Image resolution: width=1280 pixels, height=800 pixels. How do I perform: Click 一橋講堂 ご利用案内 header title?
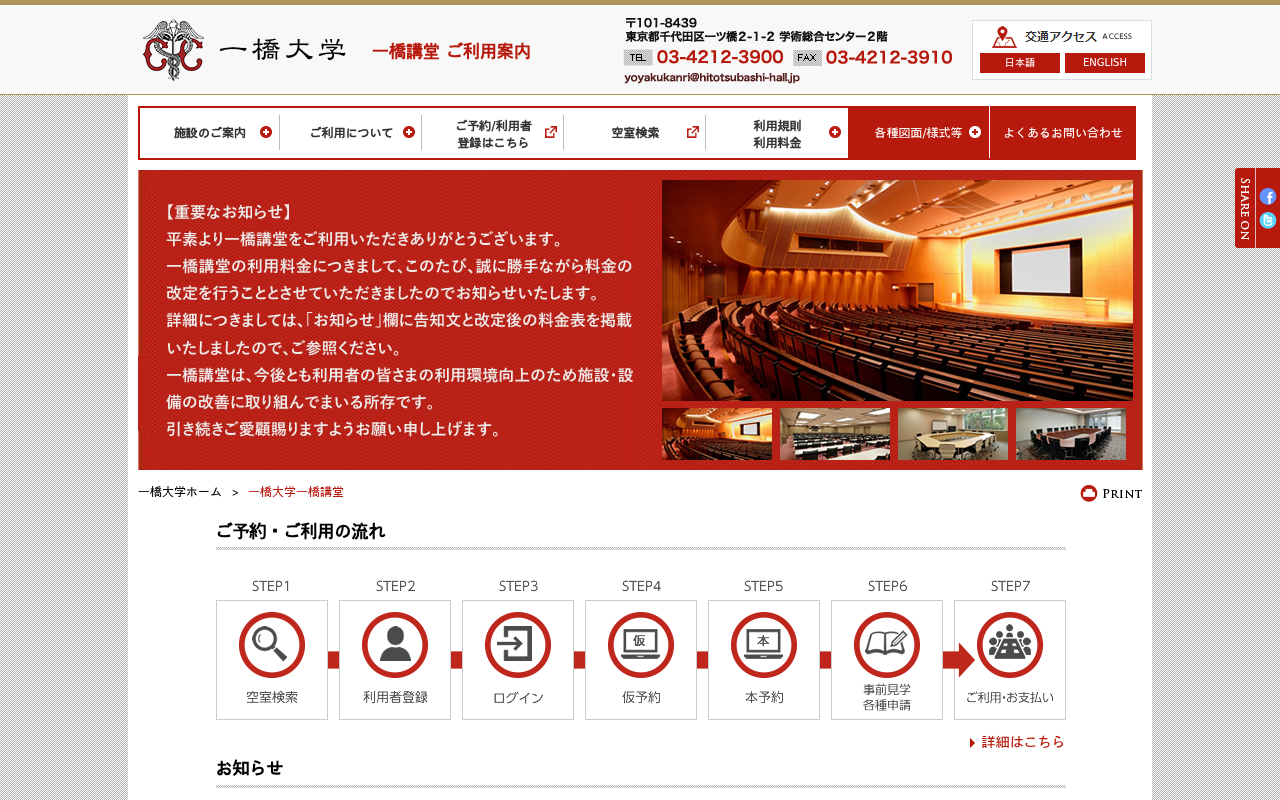point(451,52)
